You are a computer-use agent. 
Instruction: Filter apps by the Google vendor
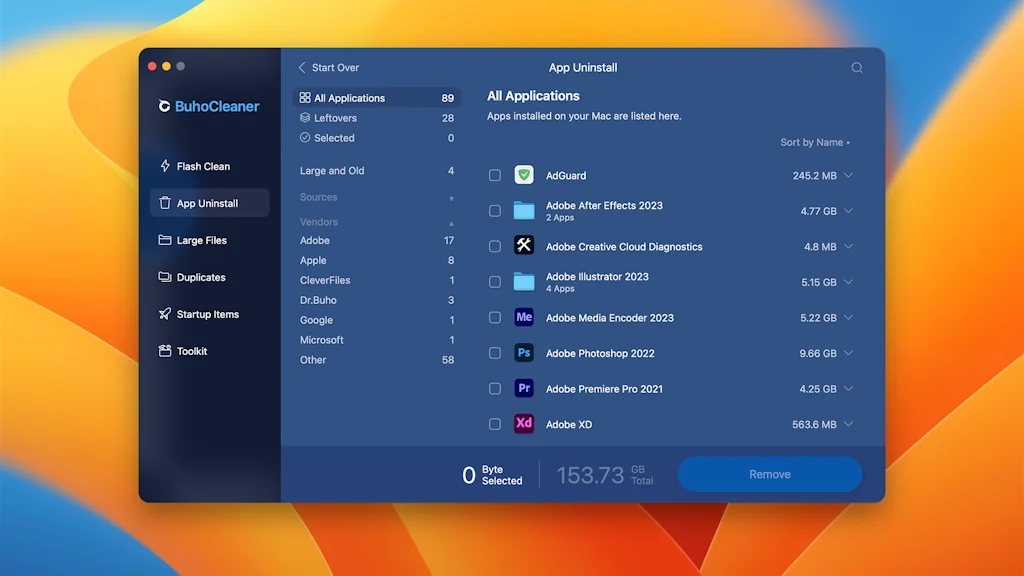[318, 320]
